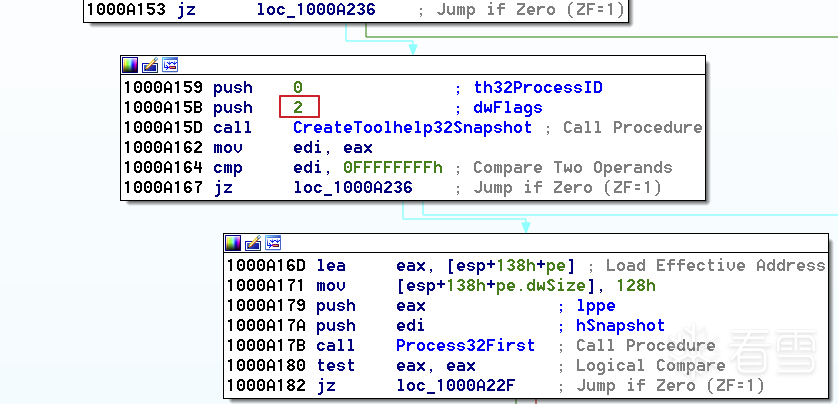The image size is (838, 404).
Task: Click pe.dwSize operand text
Action: pos(541,285)
